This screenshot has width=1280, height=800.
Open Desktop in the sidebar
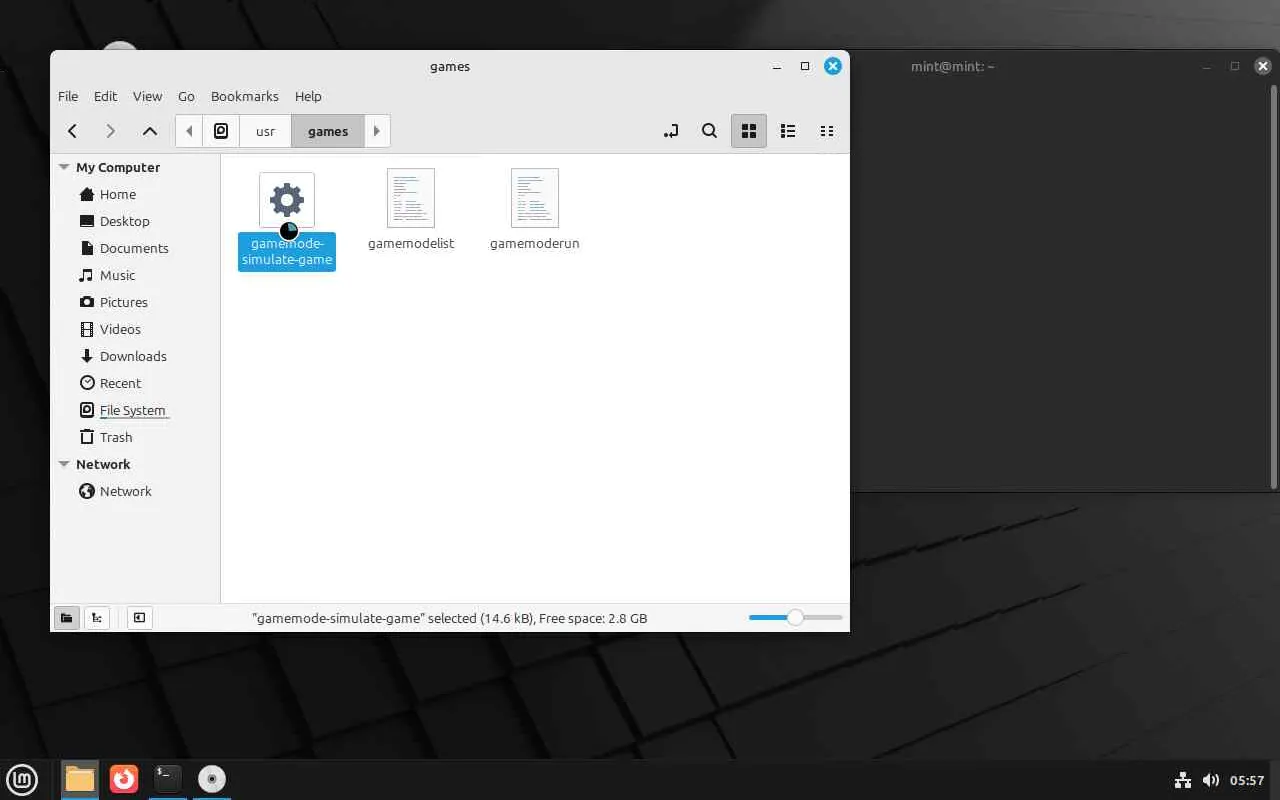point(124,221)
